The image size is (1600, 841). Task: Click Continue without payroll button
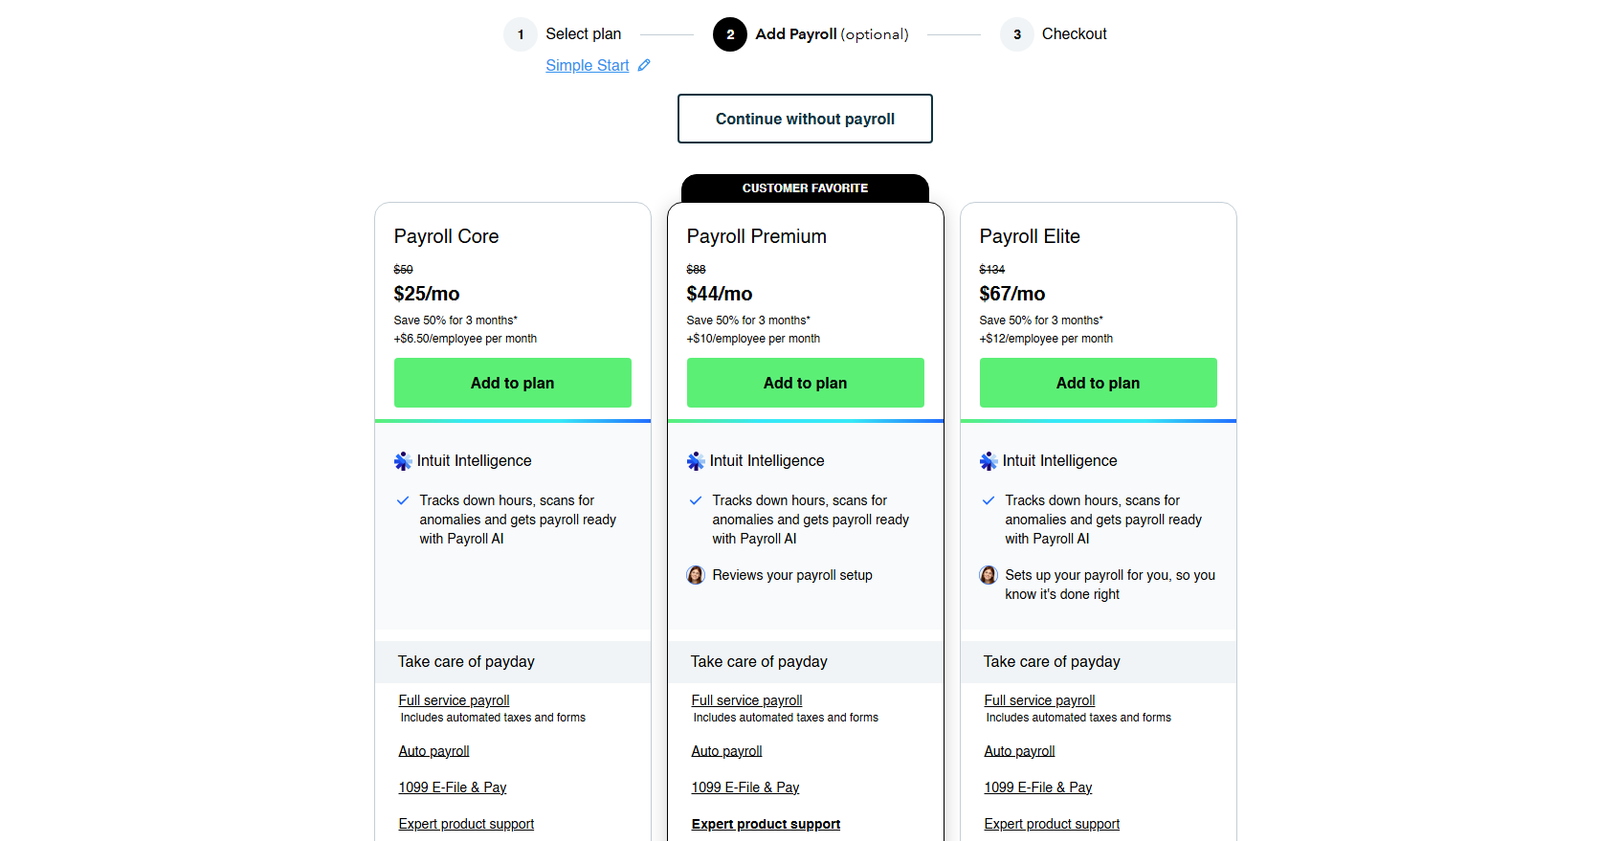coord(805,119)
